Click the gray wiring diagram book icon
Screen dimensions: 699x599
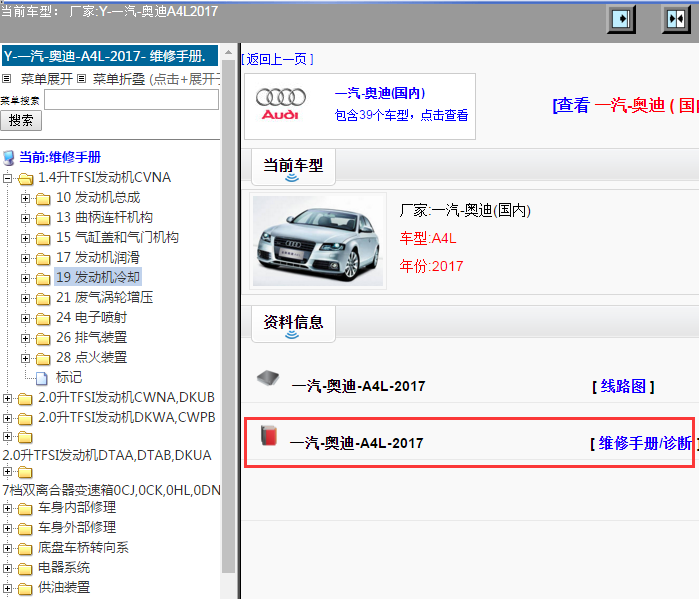pos(268,378)
